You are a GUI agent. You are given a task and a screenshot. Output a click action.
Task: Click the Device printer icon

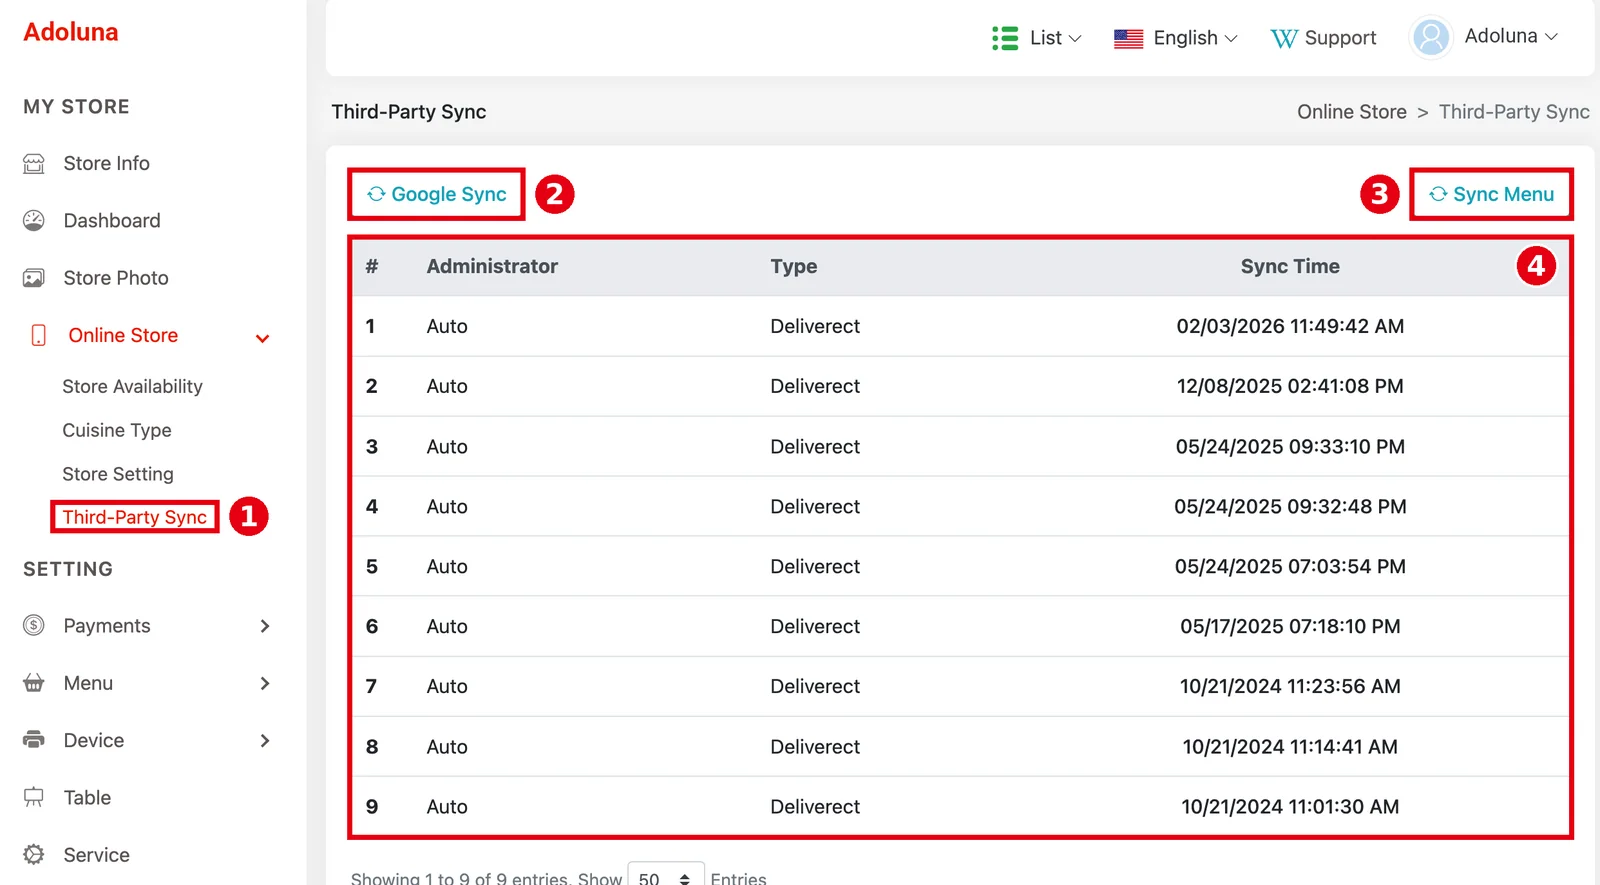point(34,740)
